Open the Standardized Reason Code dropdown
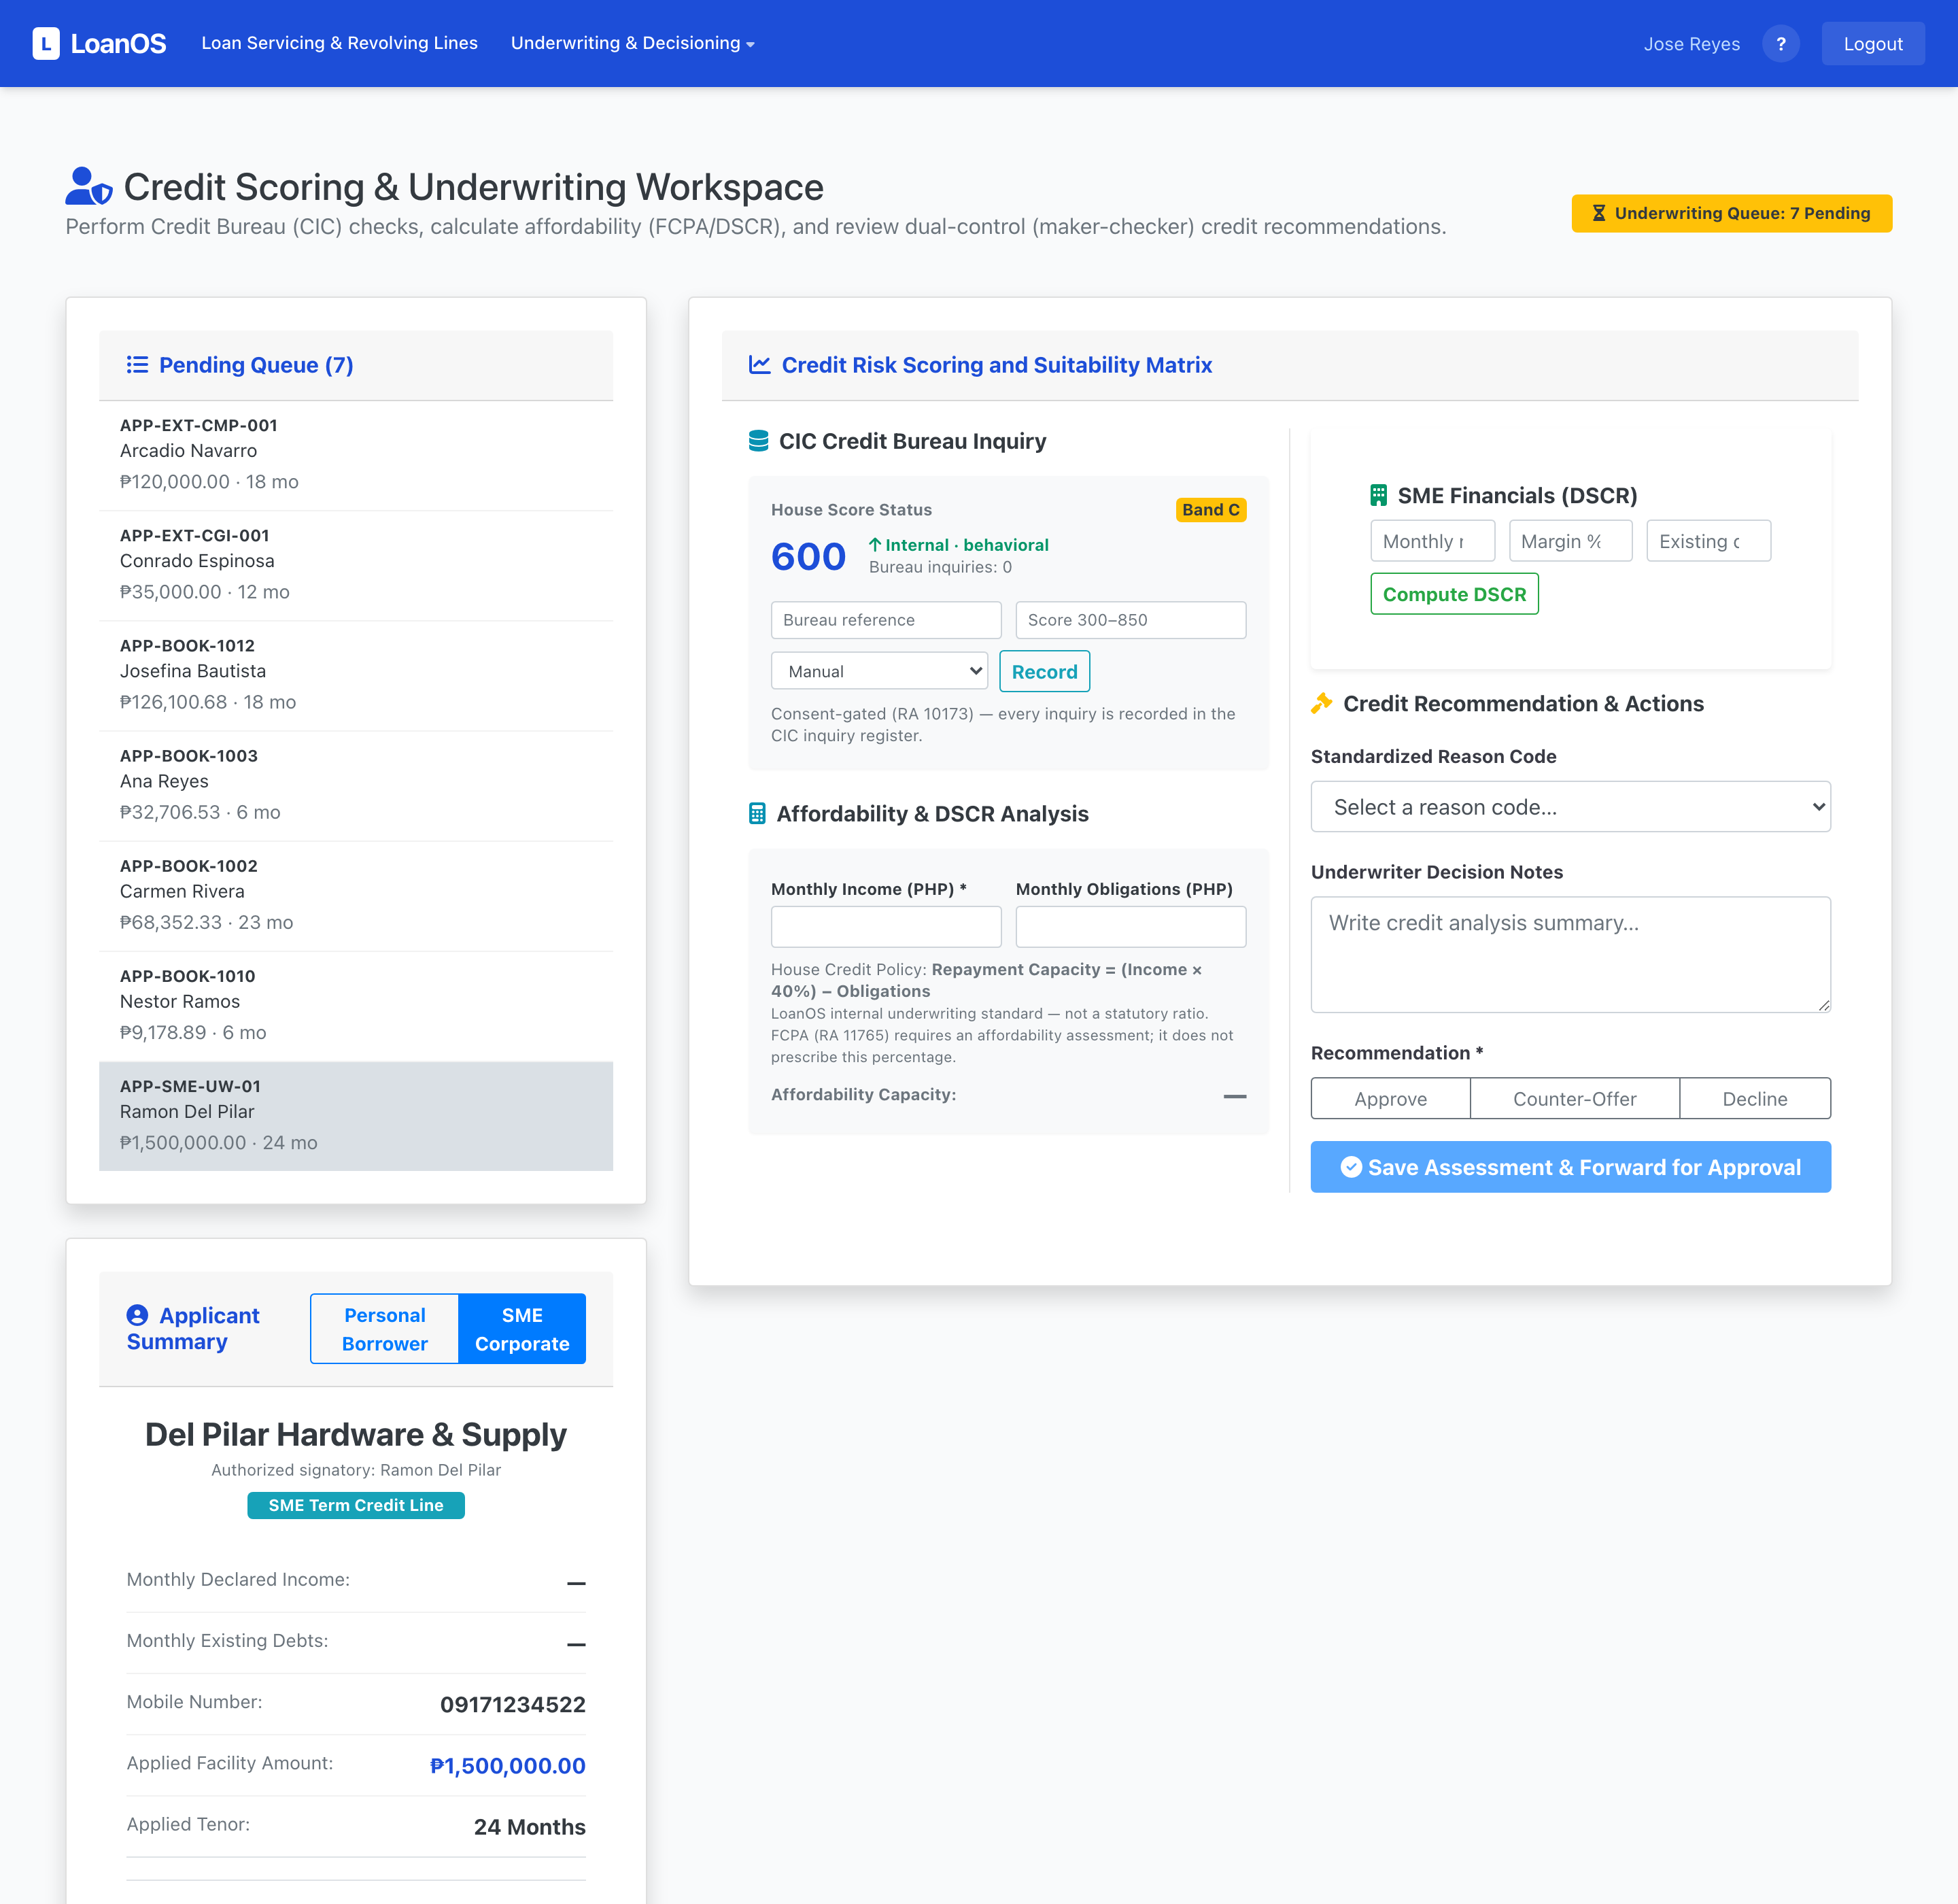 [1570, 807]
